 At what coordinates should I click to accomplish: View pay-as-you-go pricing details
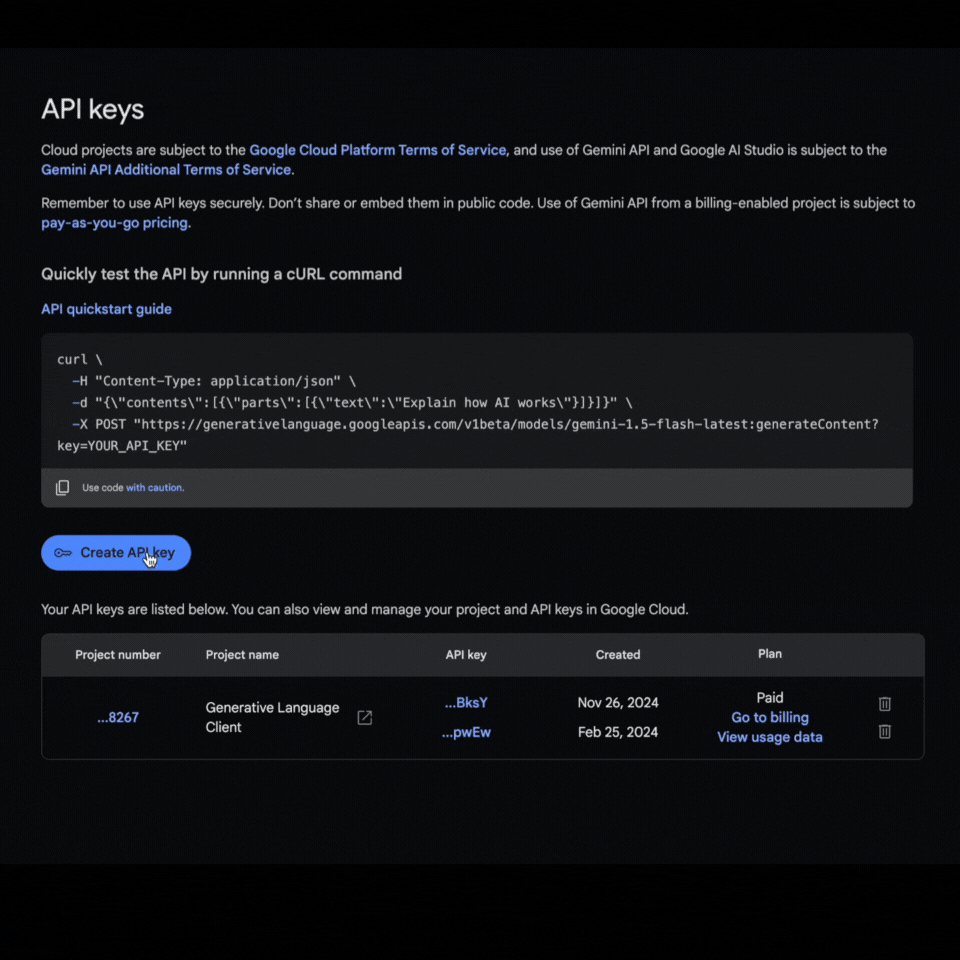point(113,222)
